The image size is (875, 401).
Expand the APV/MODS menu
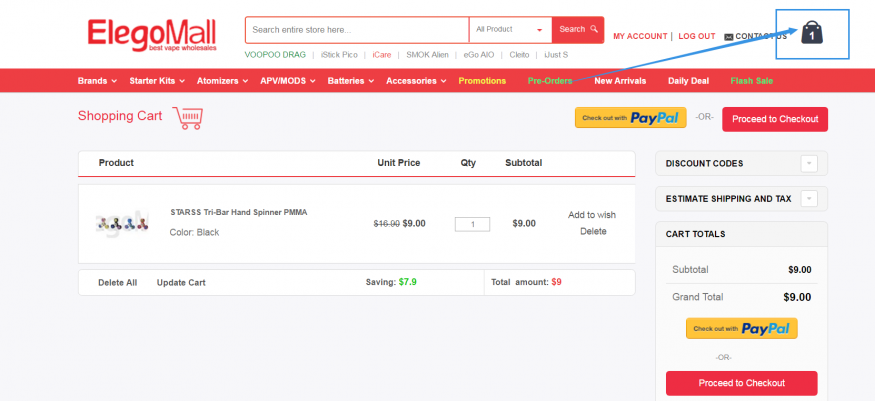pos(287,81)
